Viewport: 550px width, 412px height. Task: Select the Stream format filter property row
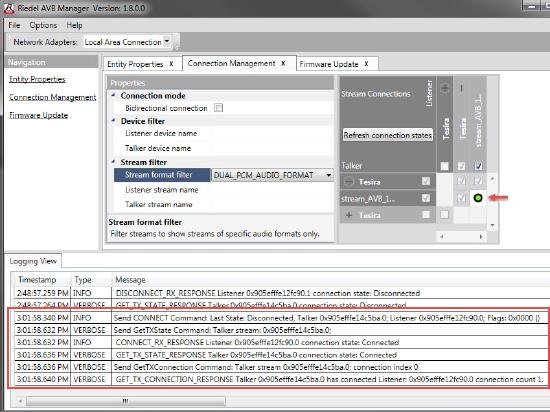[x=162, y=175]
